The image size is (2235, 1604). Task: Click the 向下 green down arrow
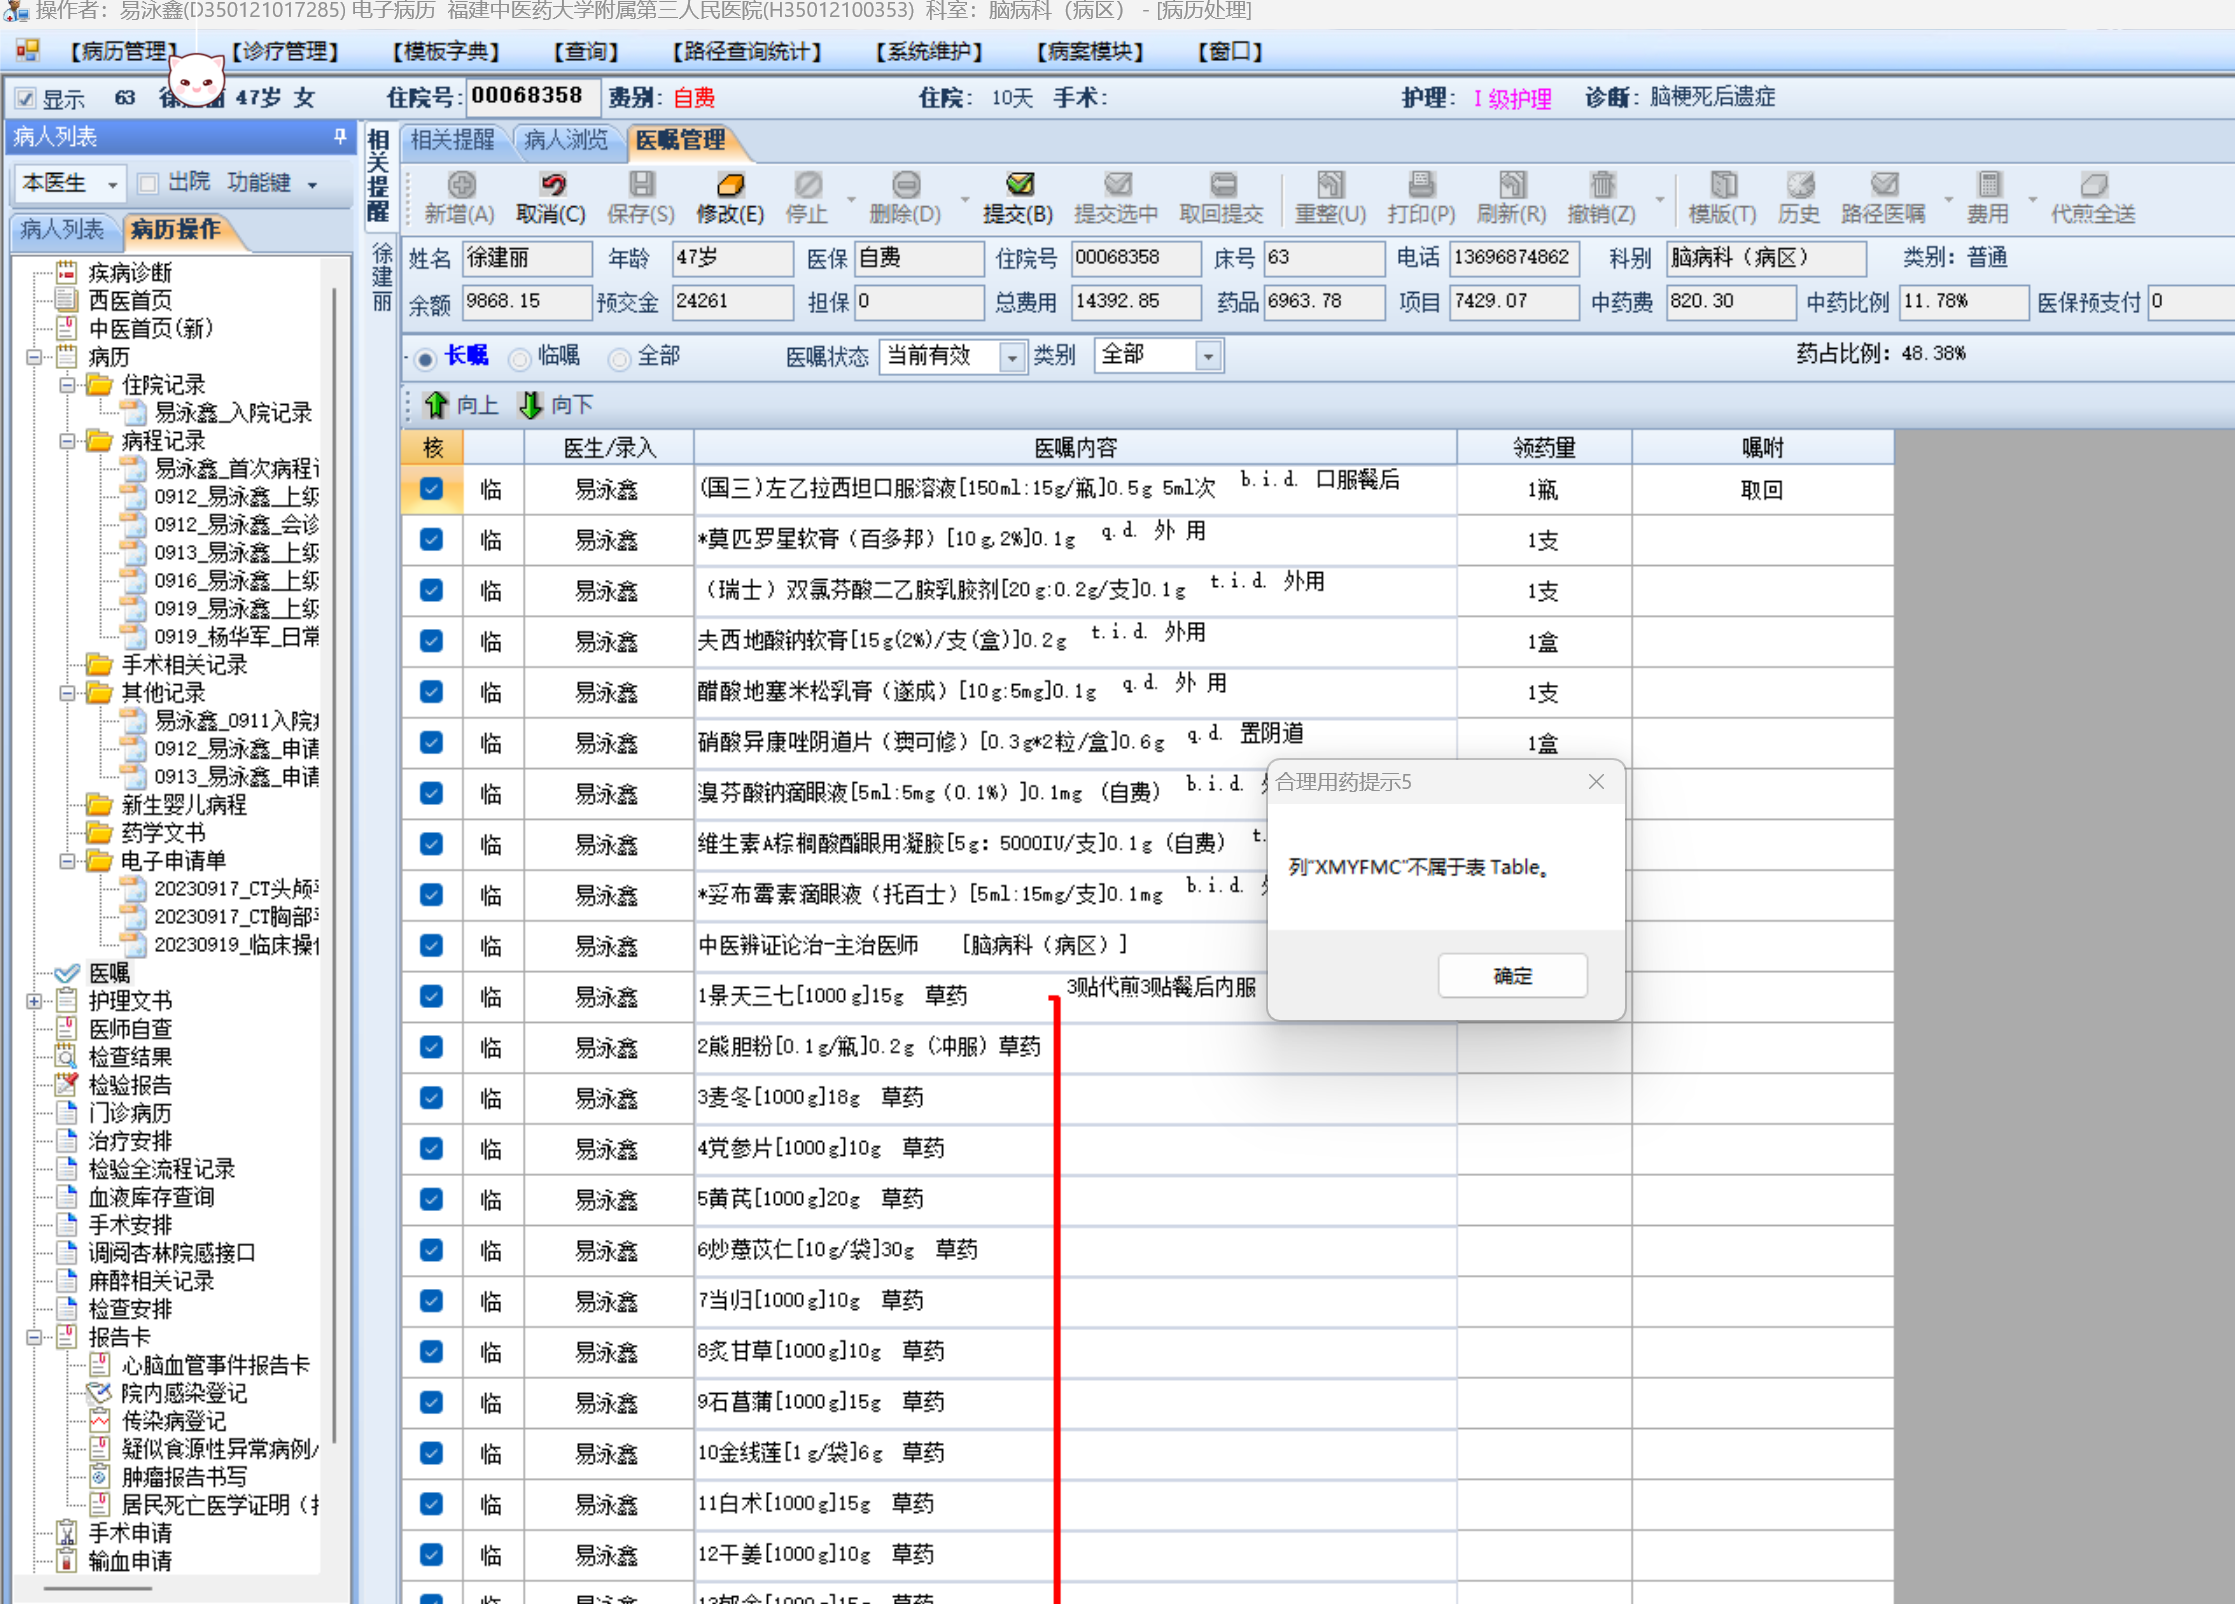point(531,405)
